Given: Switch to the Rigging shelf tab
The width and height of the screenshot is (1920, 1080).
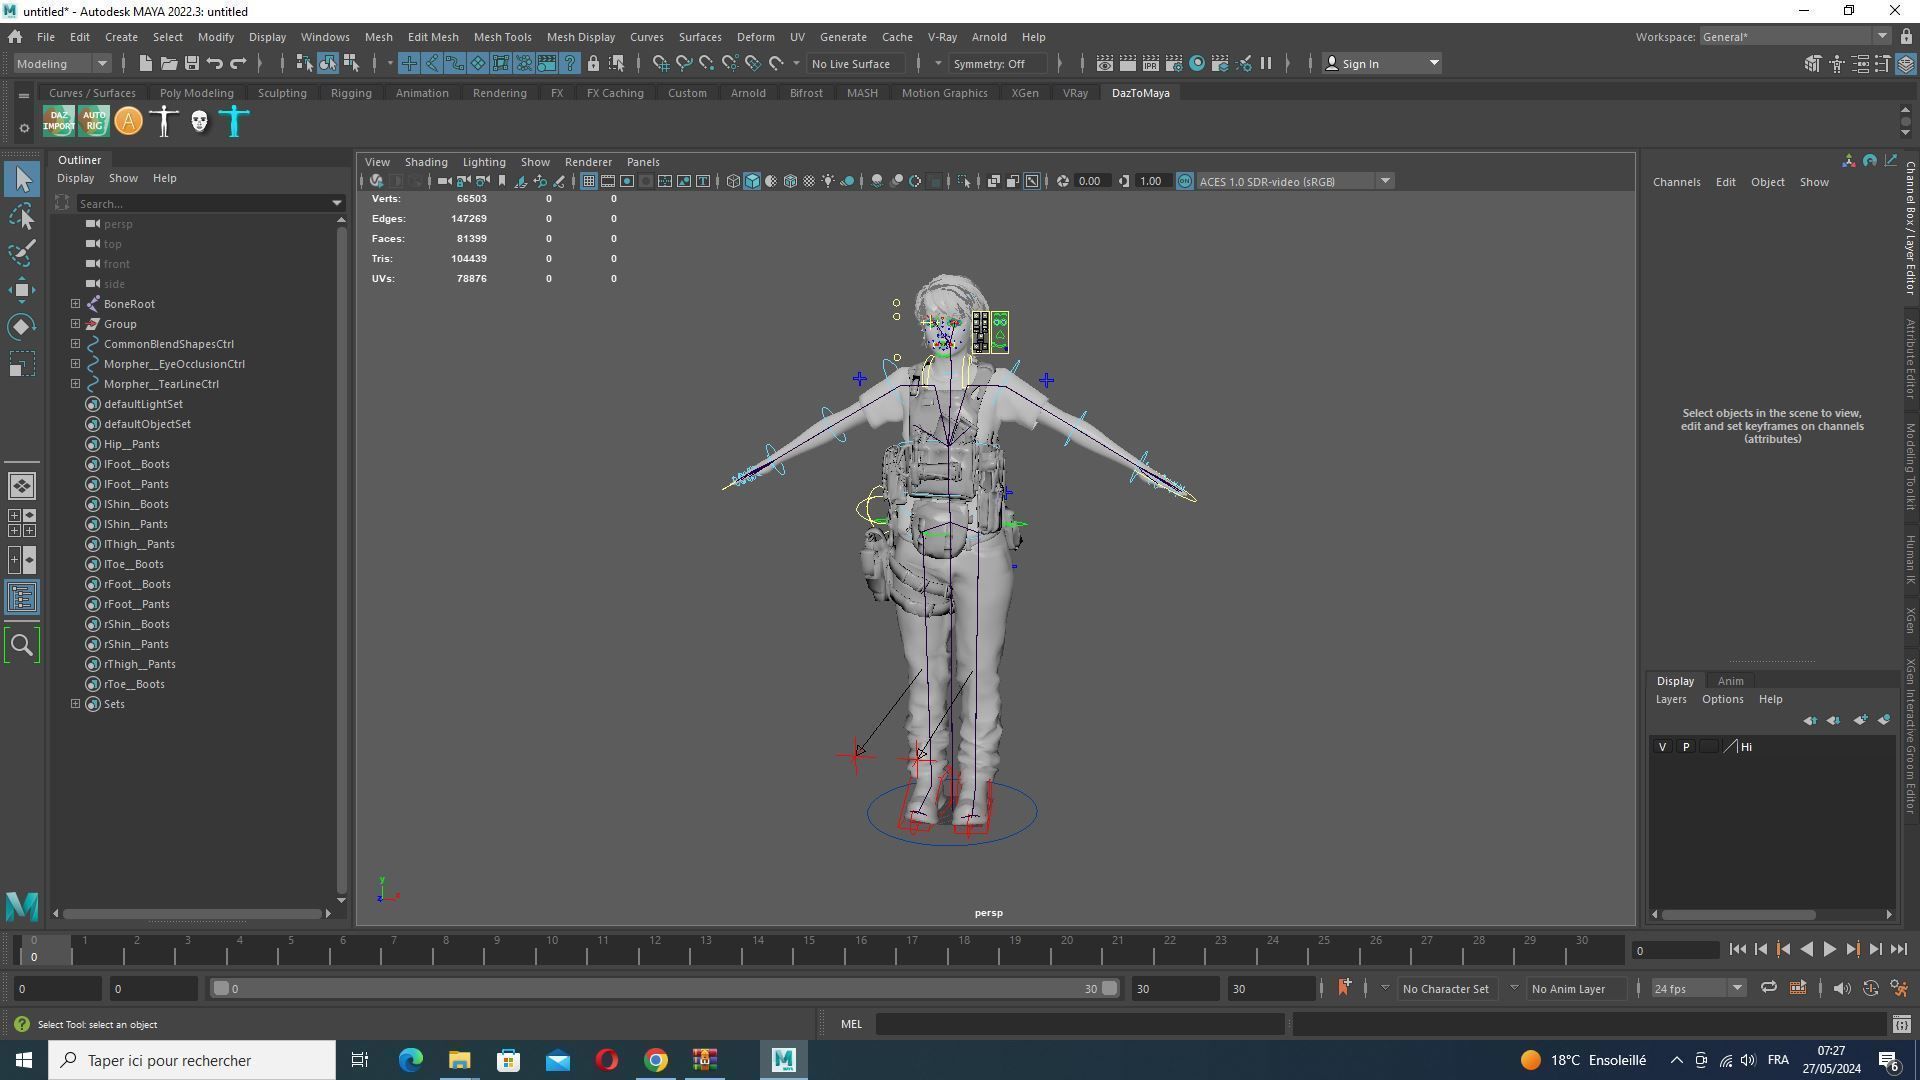Looking at the screenshot, I should coord(351,93).
